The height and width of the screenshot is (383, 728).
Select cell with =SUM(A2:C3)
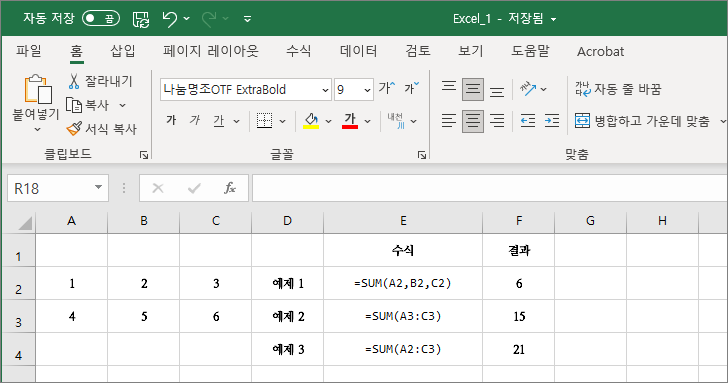coord(403,349)
